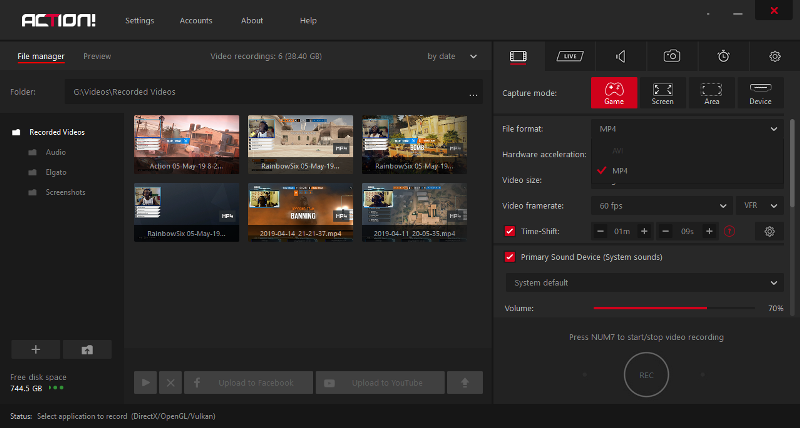The height and width of the screenshot is (428, 800).
Task: Increase Time-Shift seconds with plus
Action: click(709, 232)
